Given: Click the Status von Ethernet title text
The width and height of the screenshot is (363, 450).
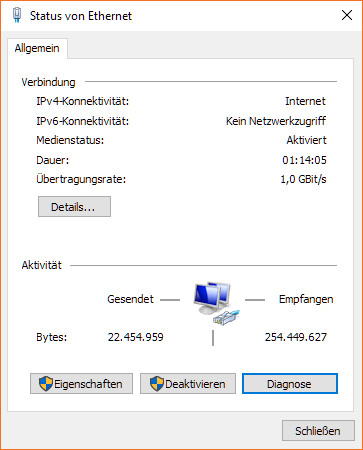Looking at the screenshot, I should 81,16.
